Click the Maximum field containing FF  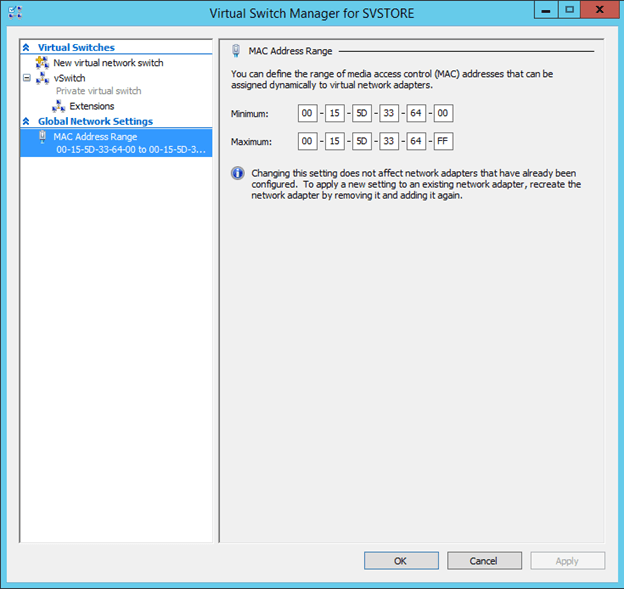(x=443, y=142)
